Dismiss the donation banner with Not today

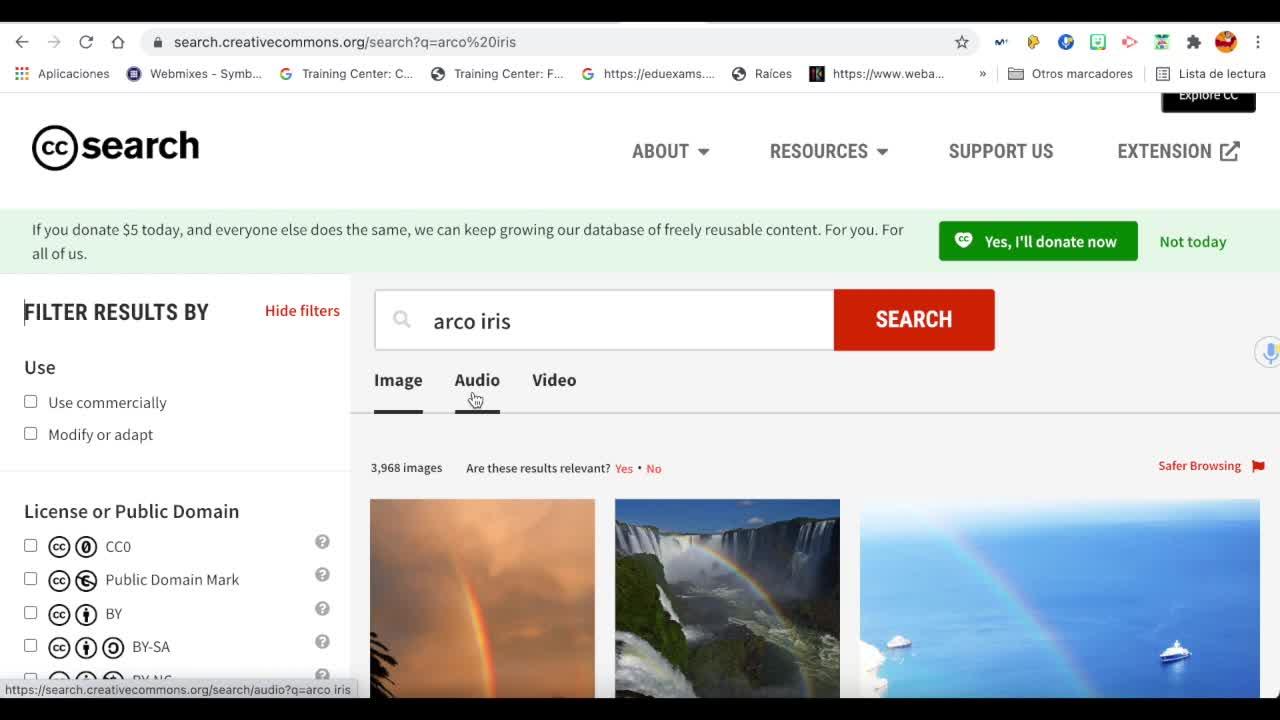coord(1193,241)
